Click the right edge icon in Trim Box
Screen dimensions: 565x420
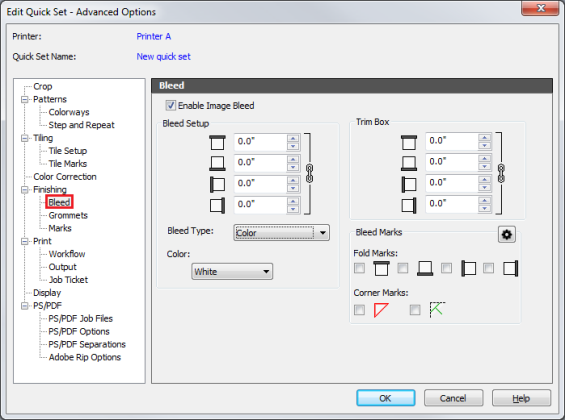(x=409, y=205)
